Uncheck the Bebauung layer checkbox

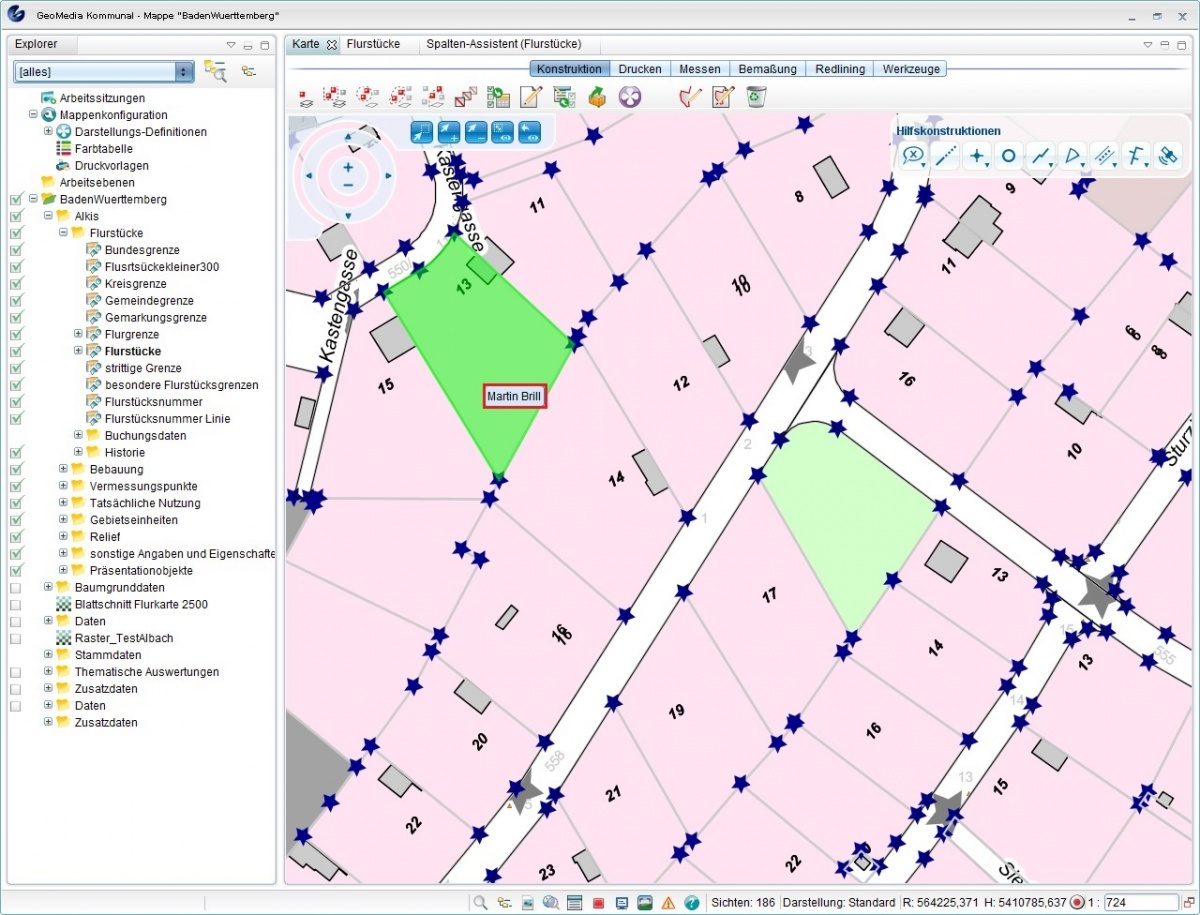[16, 469]
